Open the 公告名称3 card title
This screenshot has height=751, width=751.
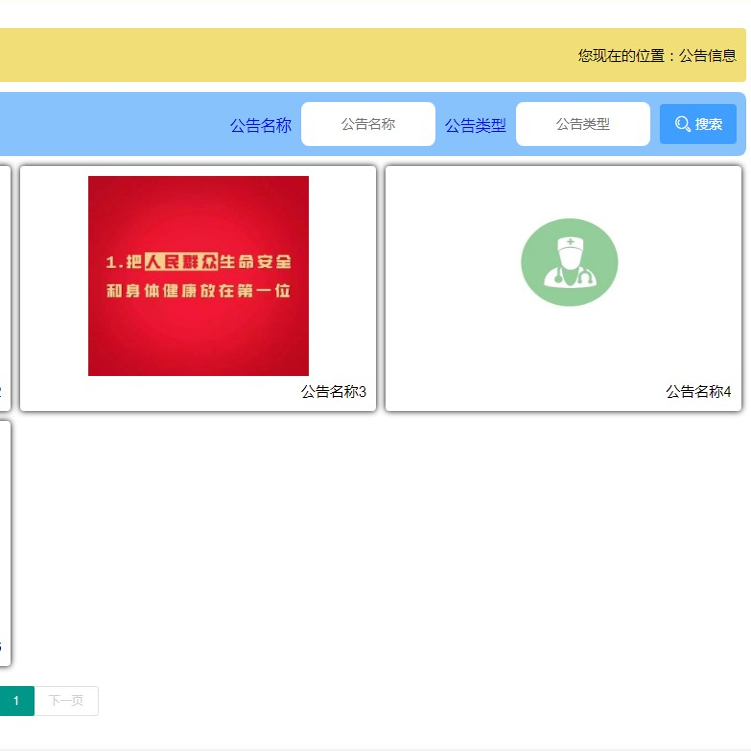(x=333, y=392)
